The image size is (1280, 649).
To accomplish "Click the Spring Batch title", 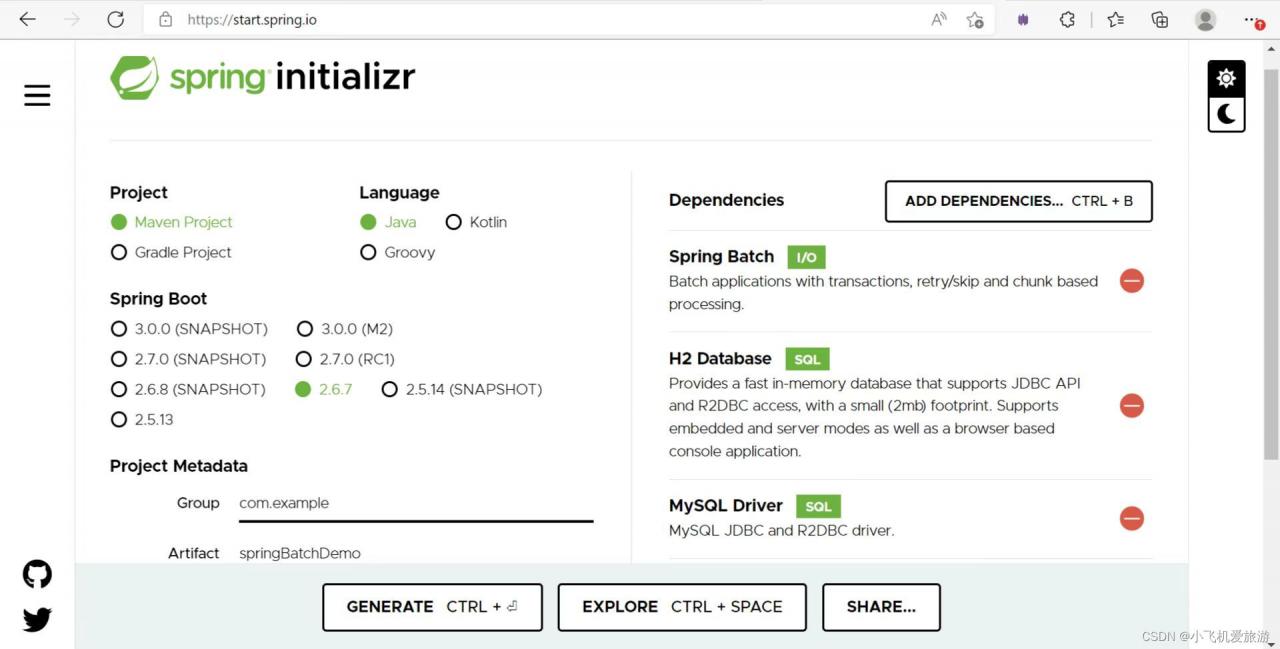I will click(x=721, y=257).
